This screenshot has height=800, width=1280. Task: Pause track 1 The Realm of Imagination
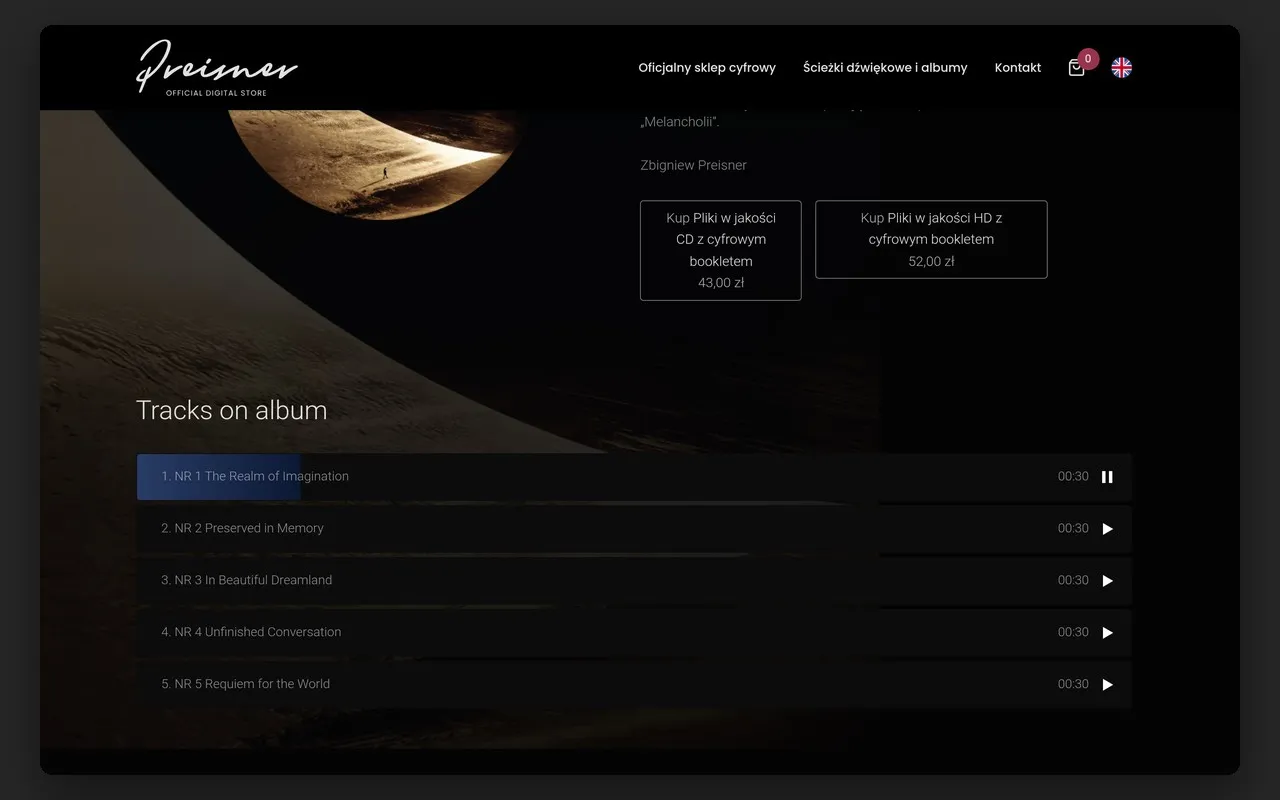pos(1107,477)
